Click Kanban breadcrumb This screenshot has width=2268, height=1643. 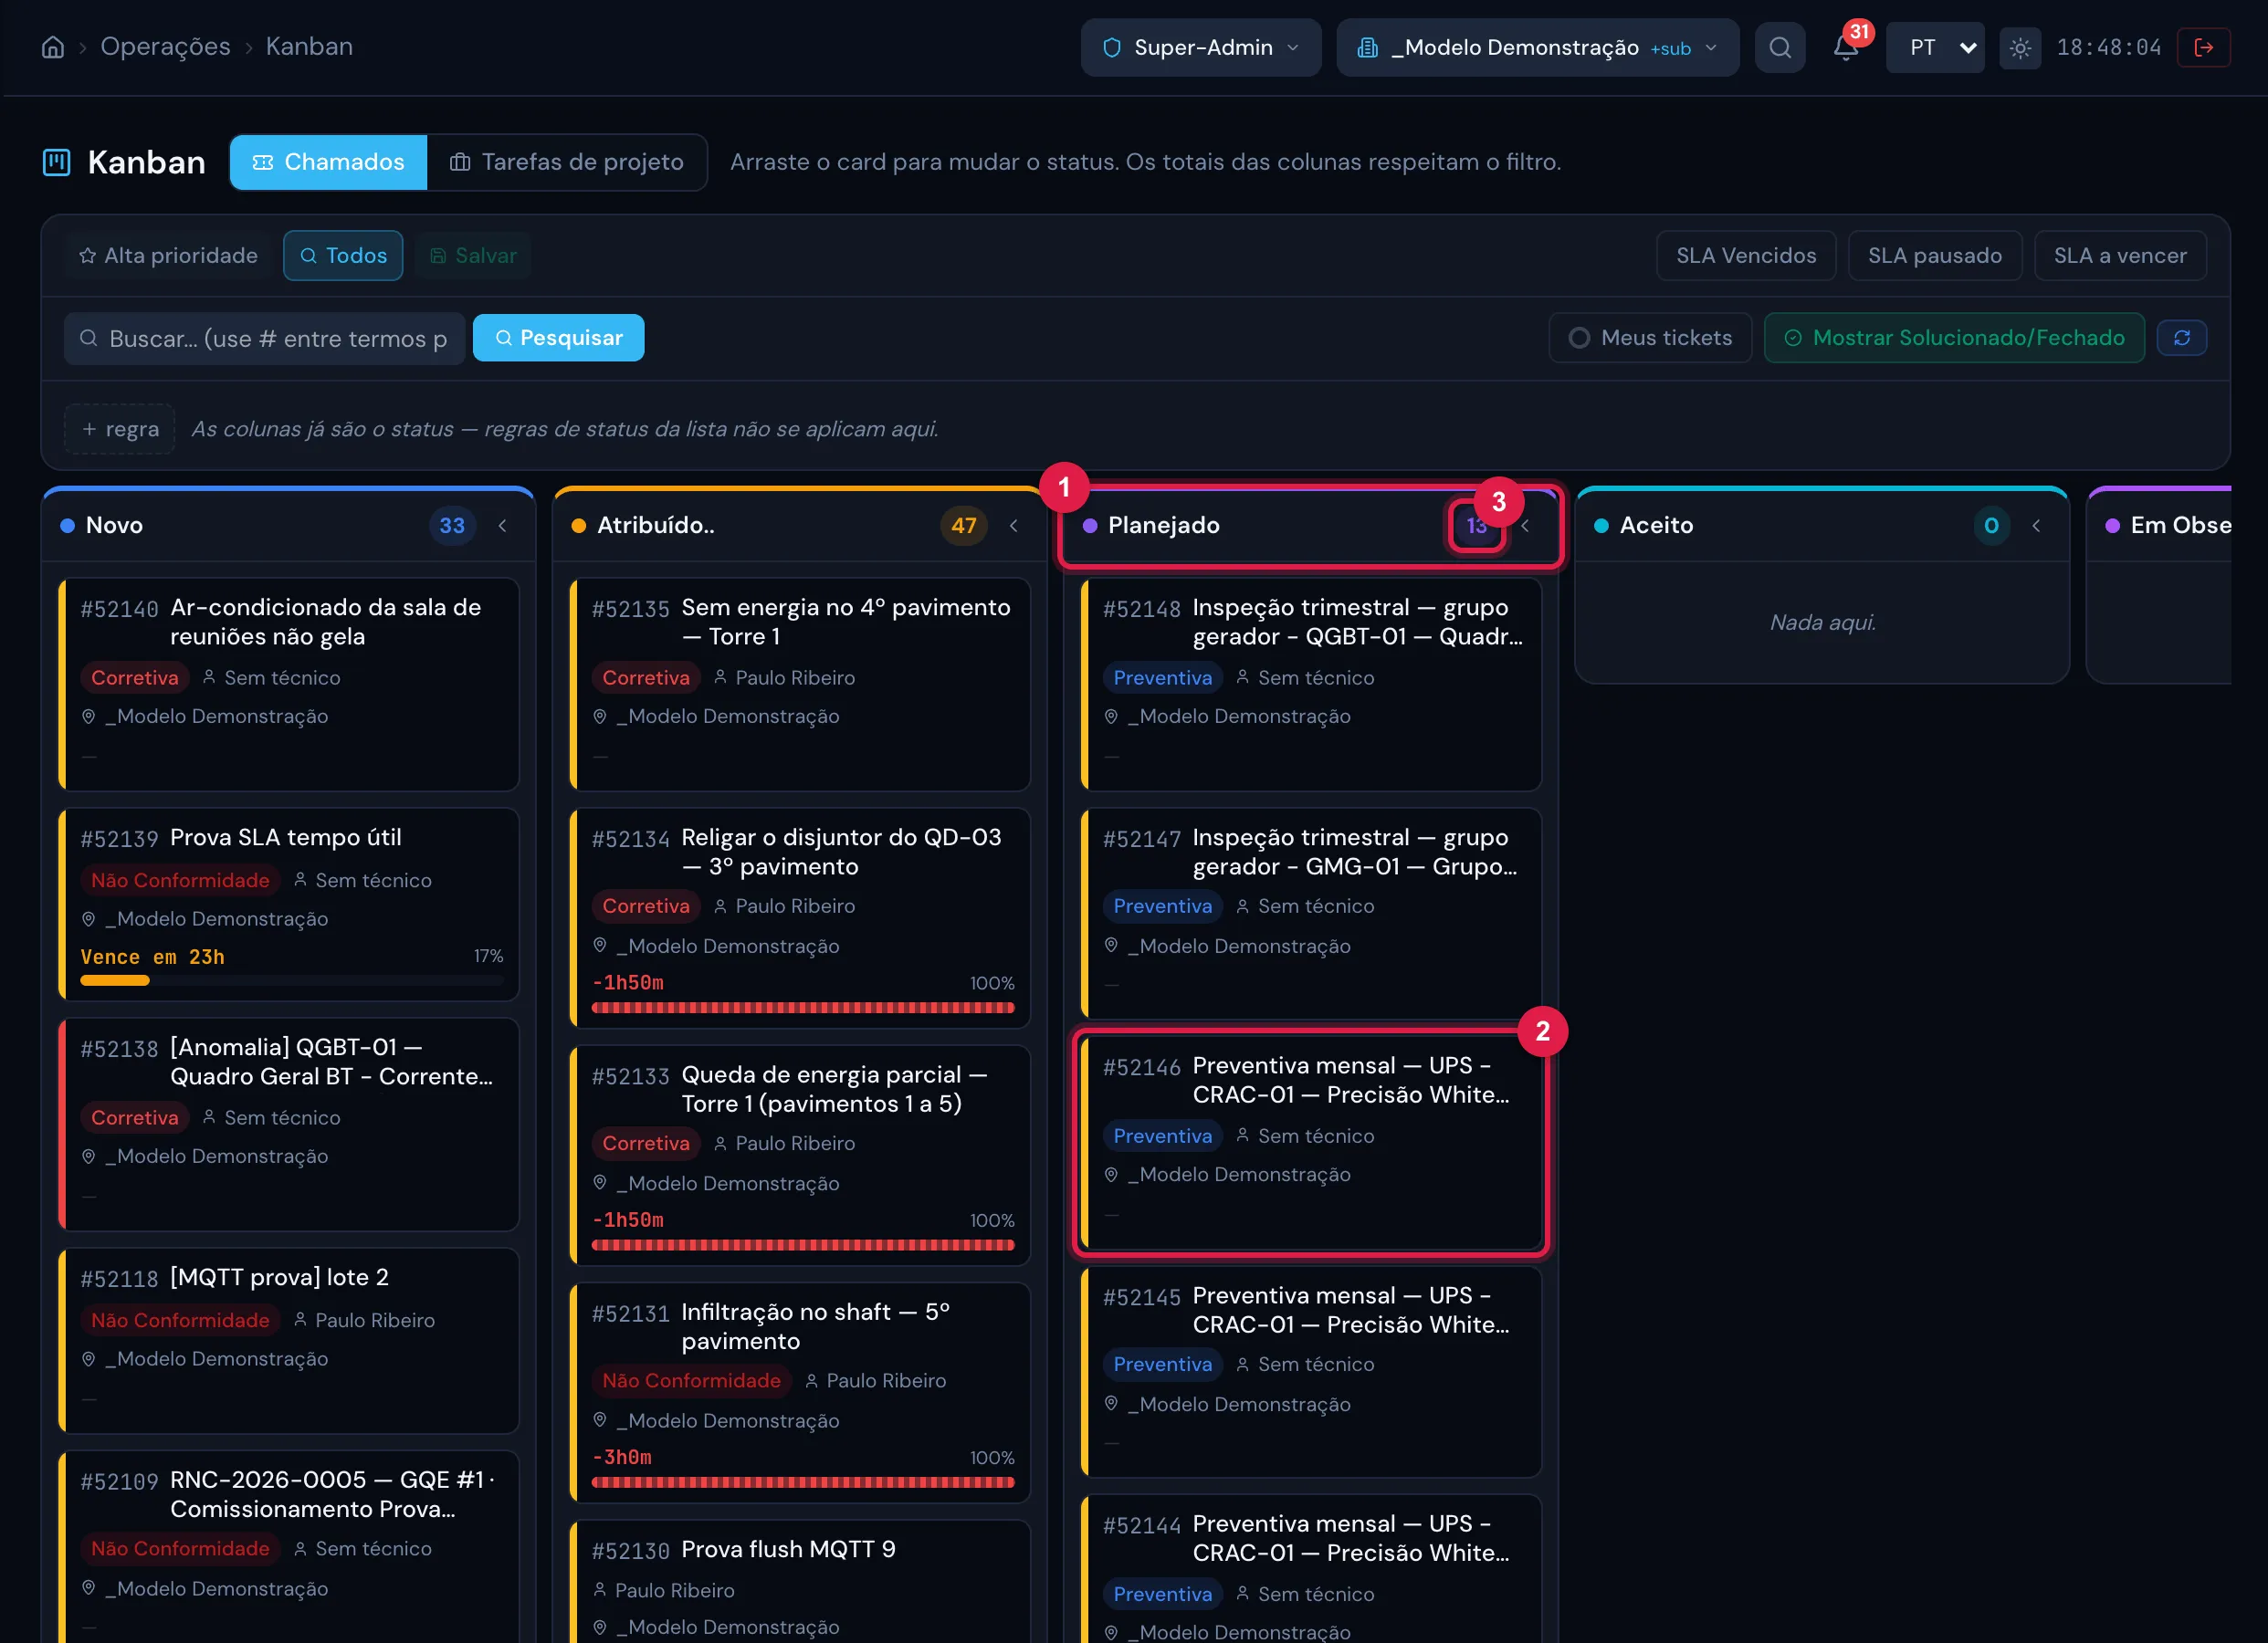[x=309, y=47]
